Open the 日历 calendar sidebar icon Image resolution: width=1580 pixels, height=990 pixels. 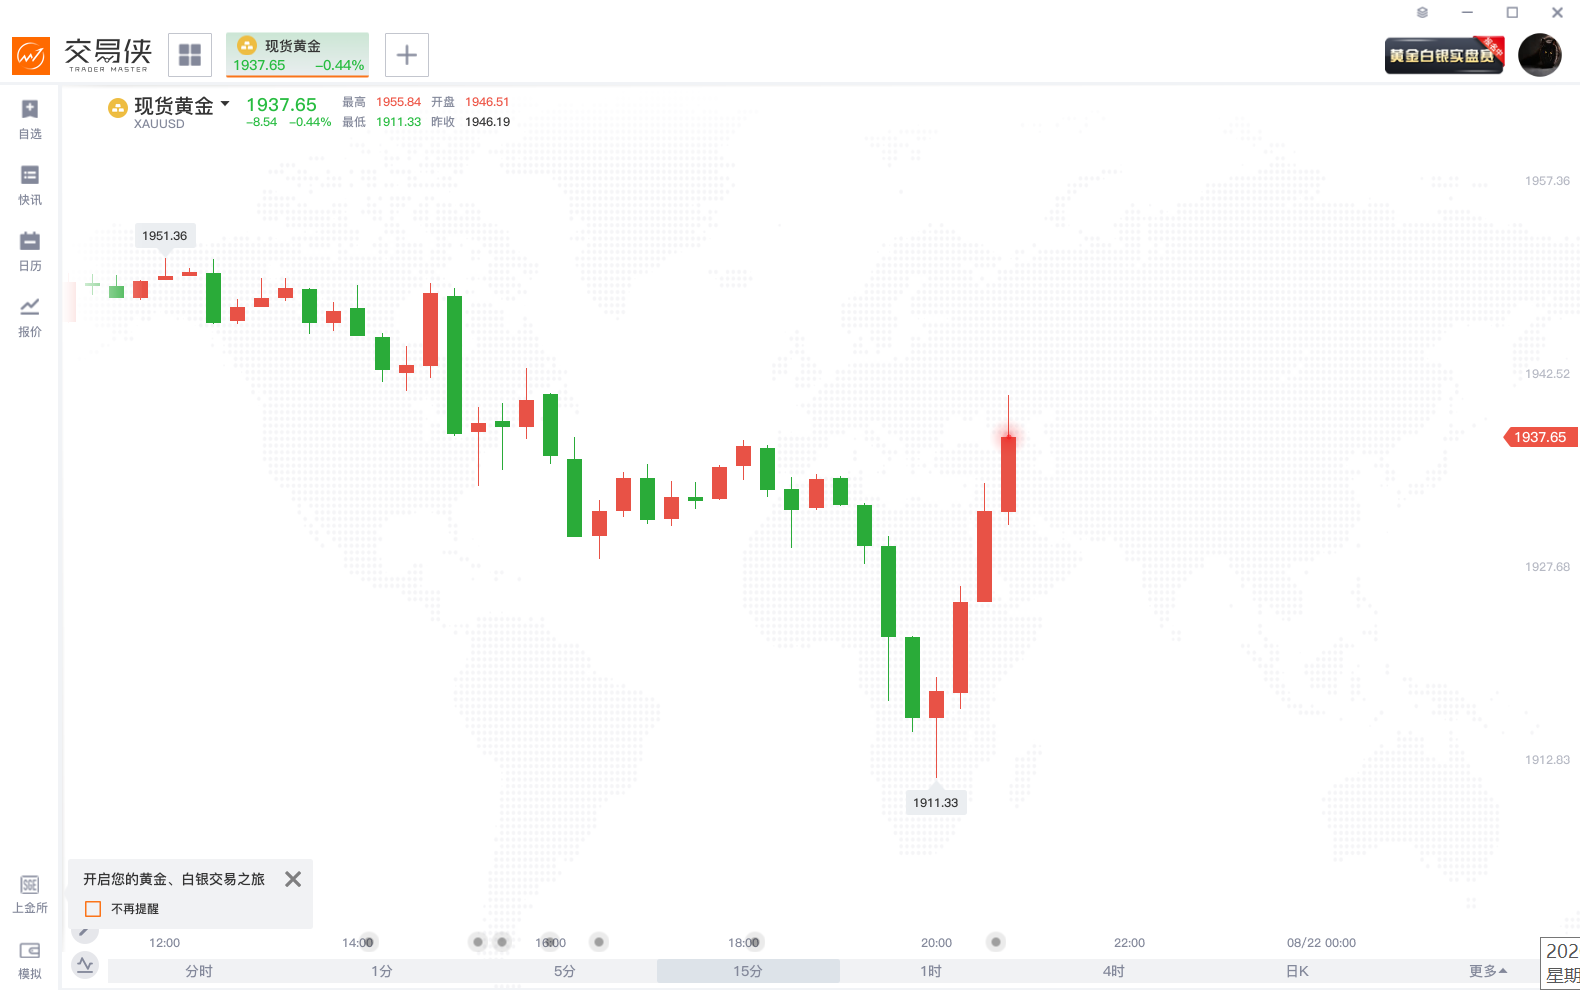30,250
